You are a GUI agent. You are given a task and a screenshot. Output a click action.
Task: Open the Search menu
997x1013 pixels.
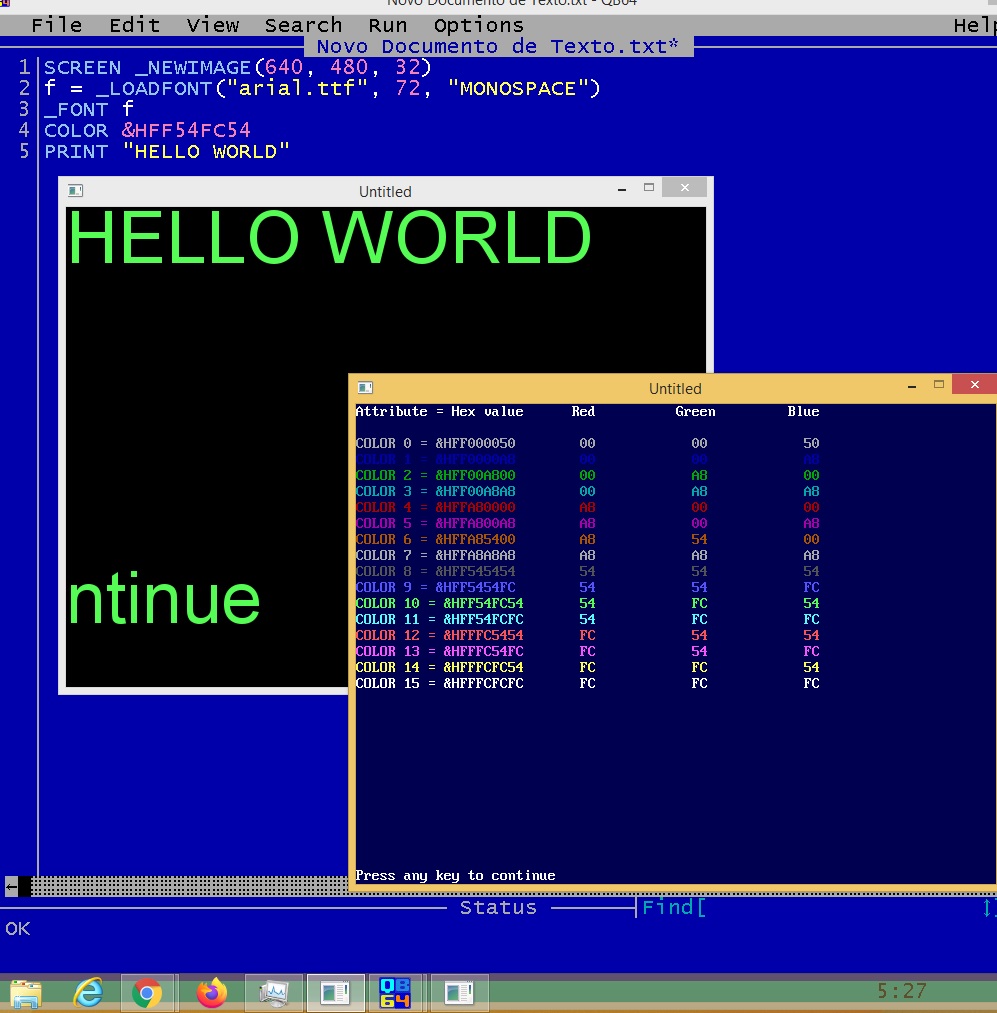[x=303, y=25]
